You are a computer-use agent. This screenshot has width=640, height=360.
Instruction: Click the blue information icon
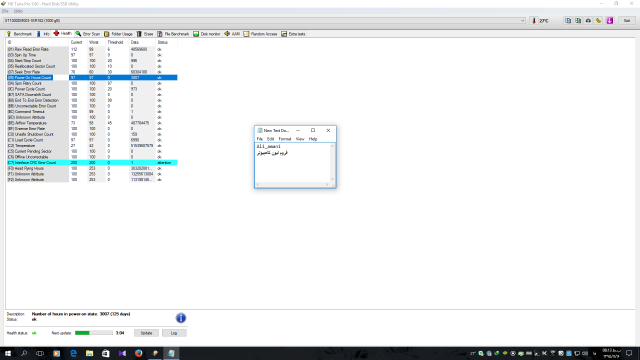coord(181,318)
